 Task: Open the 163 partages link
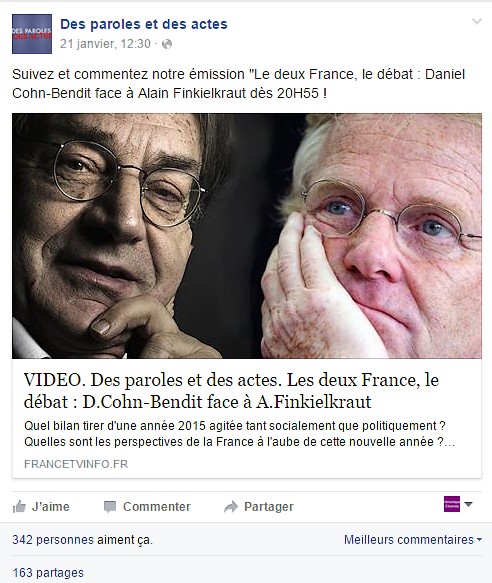pos(48,573)
